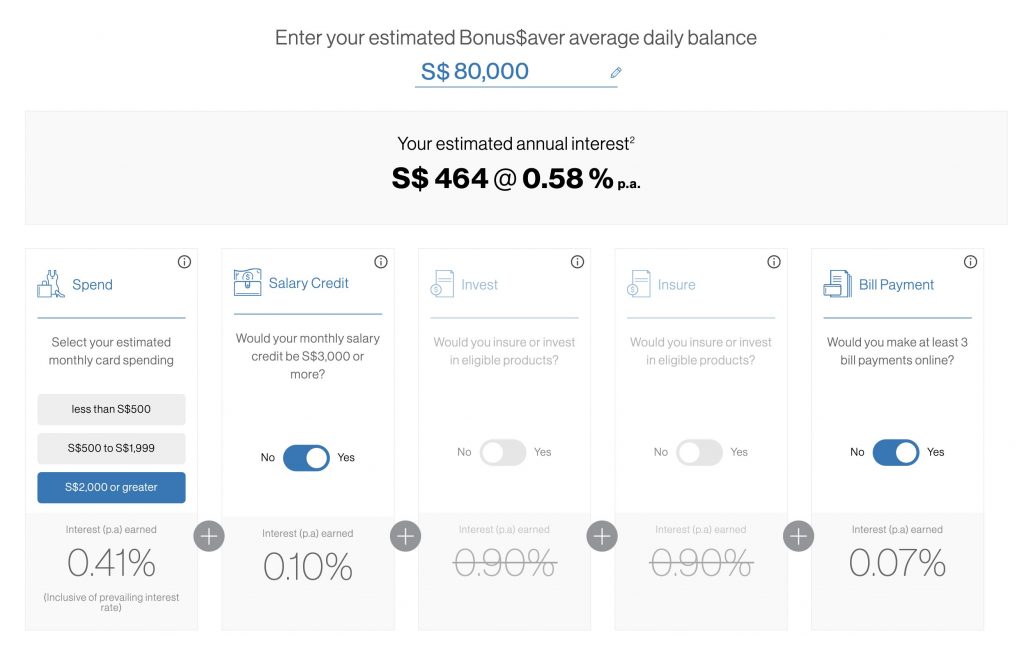1024x650 pixels.
Task: Open info icon on Insure card
Action: (774, 262)
